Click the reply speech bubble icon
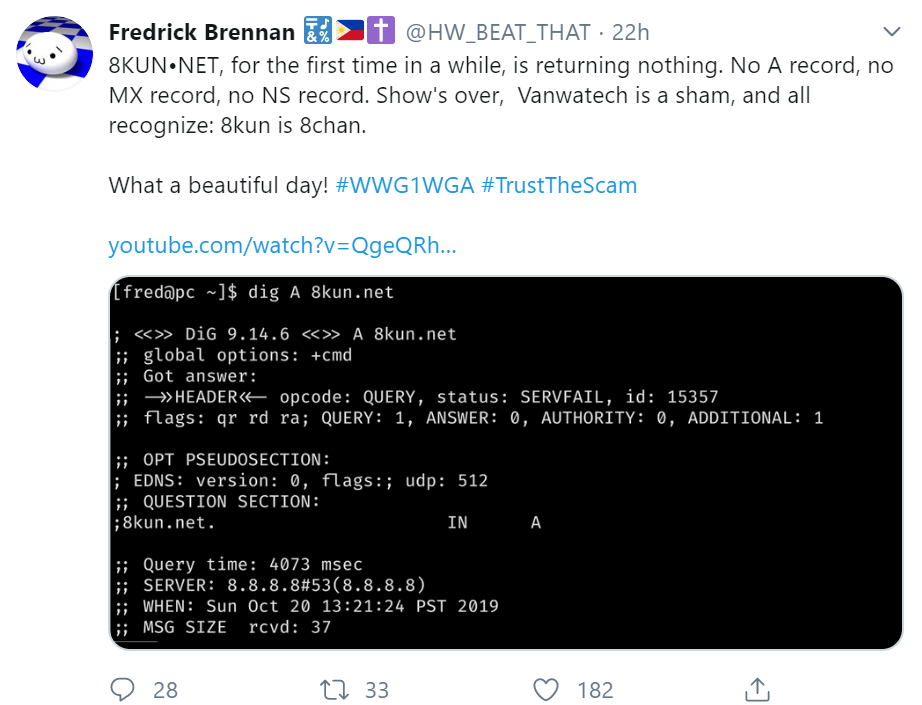Image resolution: width=922 pixels, height=705 pixels. pyautogui.click(x=122, y=689)
